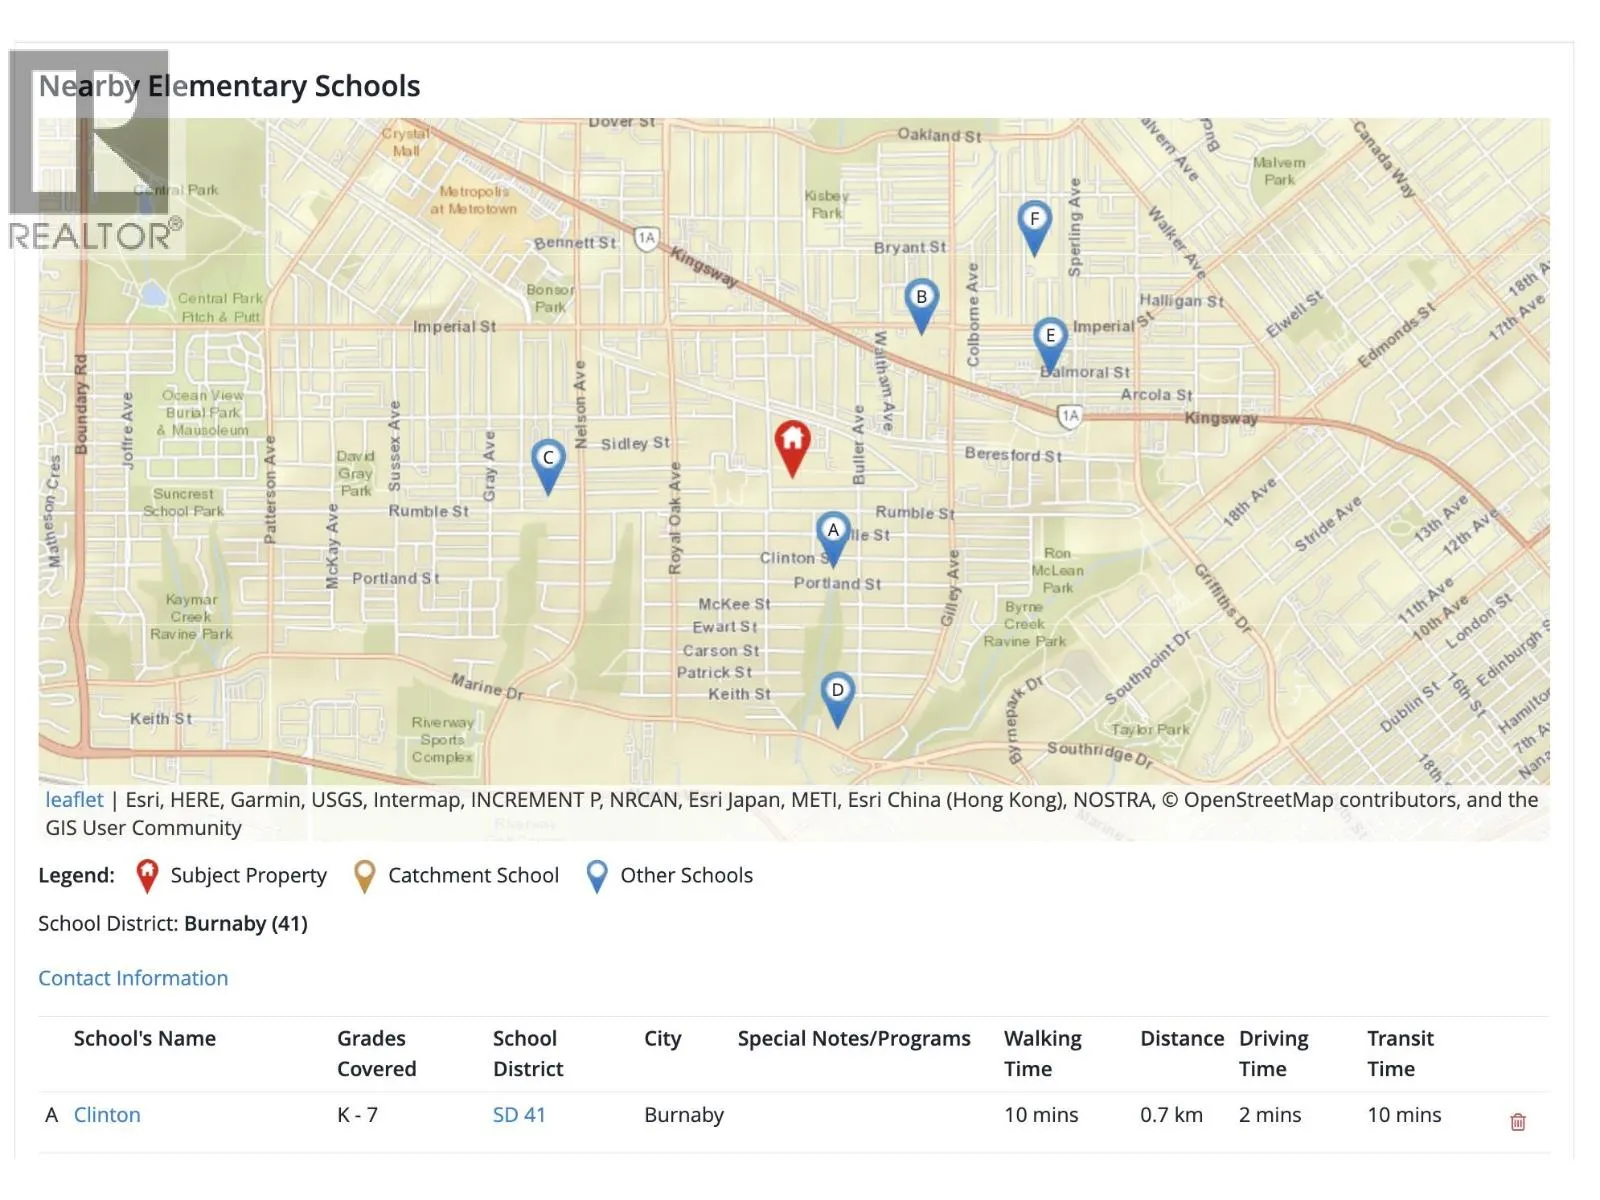Open the leaflet attribution link
Viewport: 1600px width, 1200px height.
tap(74, 800)
